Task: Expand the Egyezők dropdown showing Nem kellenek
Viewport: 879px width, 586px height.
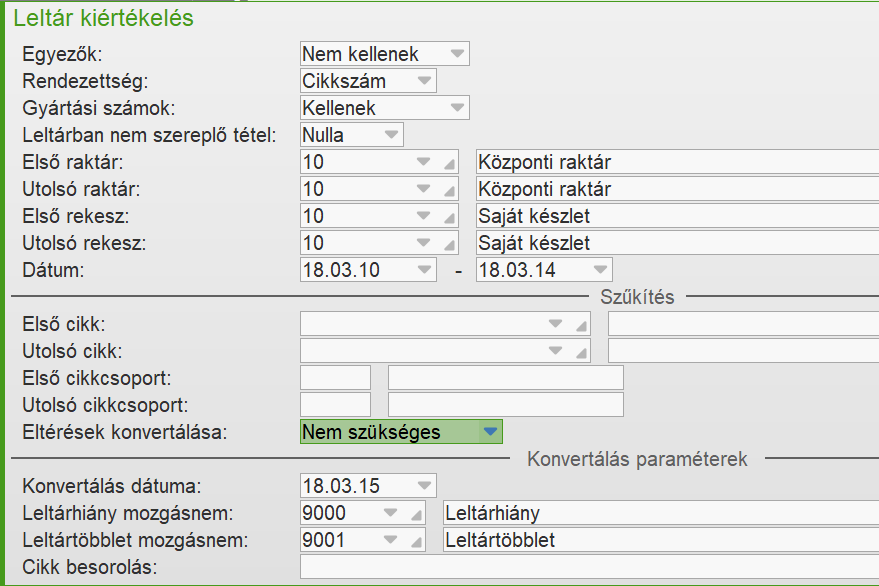Action: tap(456, 54)
